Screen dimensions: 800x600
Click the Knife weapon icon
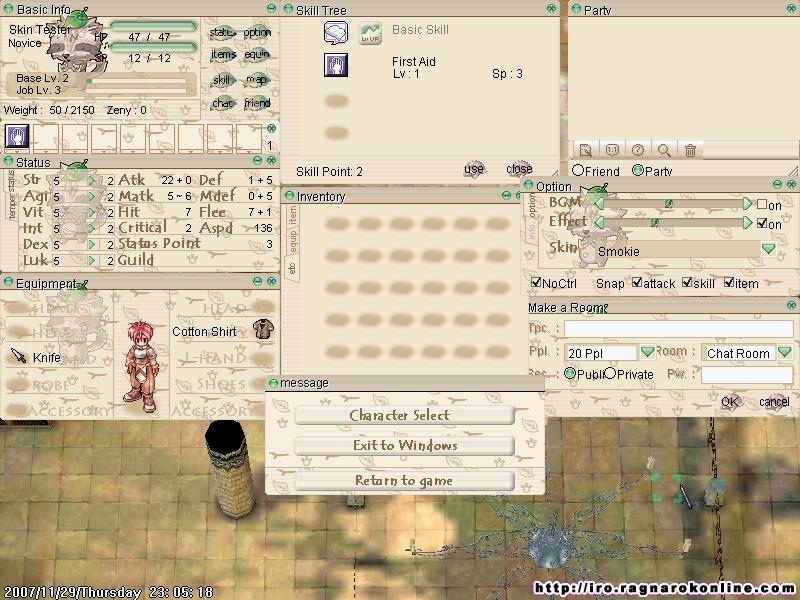(x=18, y=356)
